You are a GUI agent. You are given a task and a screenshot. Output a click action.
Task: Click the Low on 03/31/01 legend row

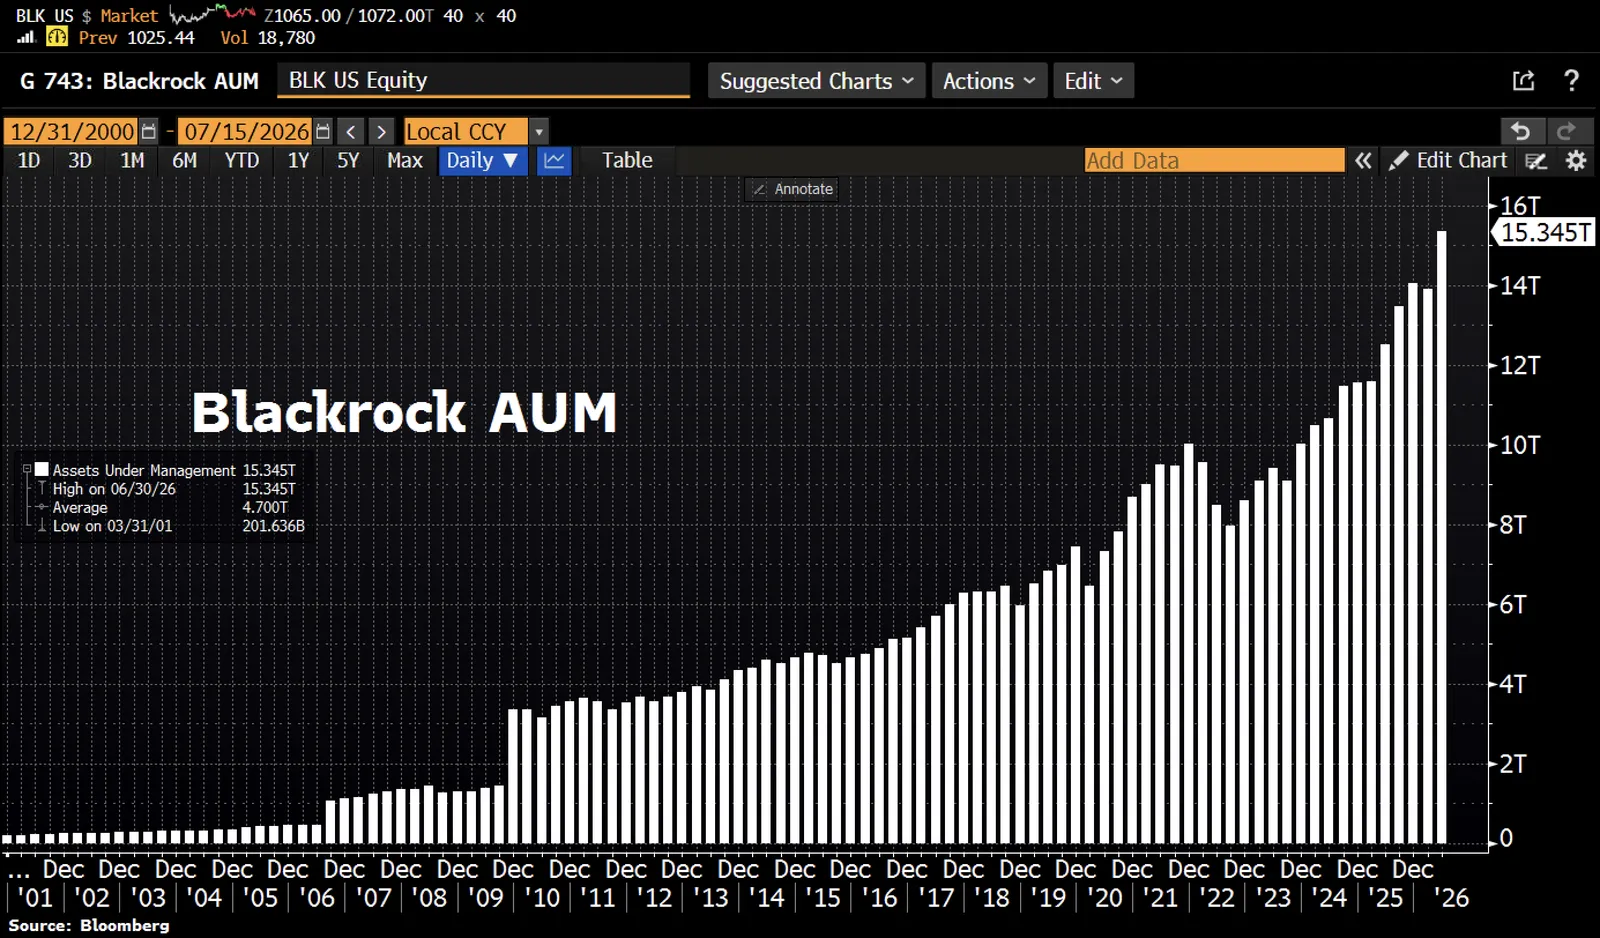(x=170, y=526)
